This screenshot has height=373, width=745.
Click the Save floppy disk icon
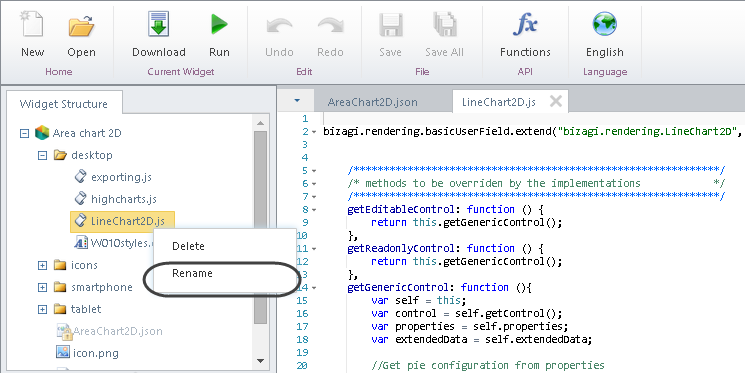(391, 25)
